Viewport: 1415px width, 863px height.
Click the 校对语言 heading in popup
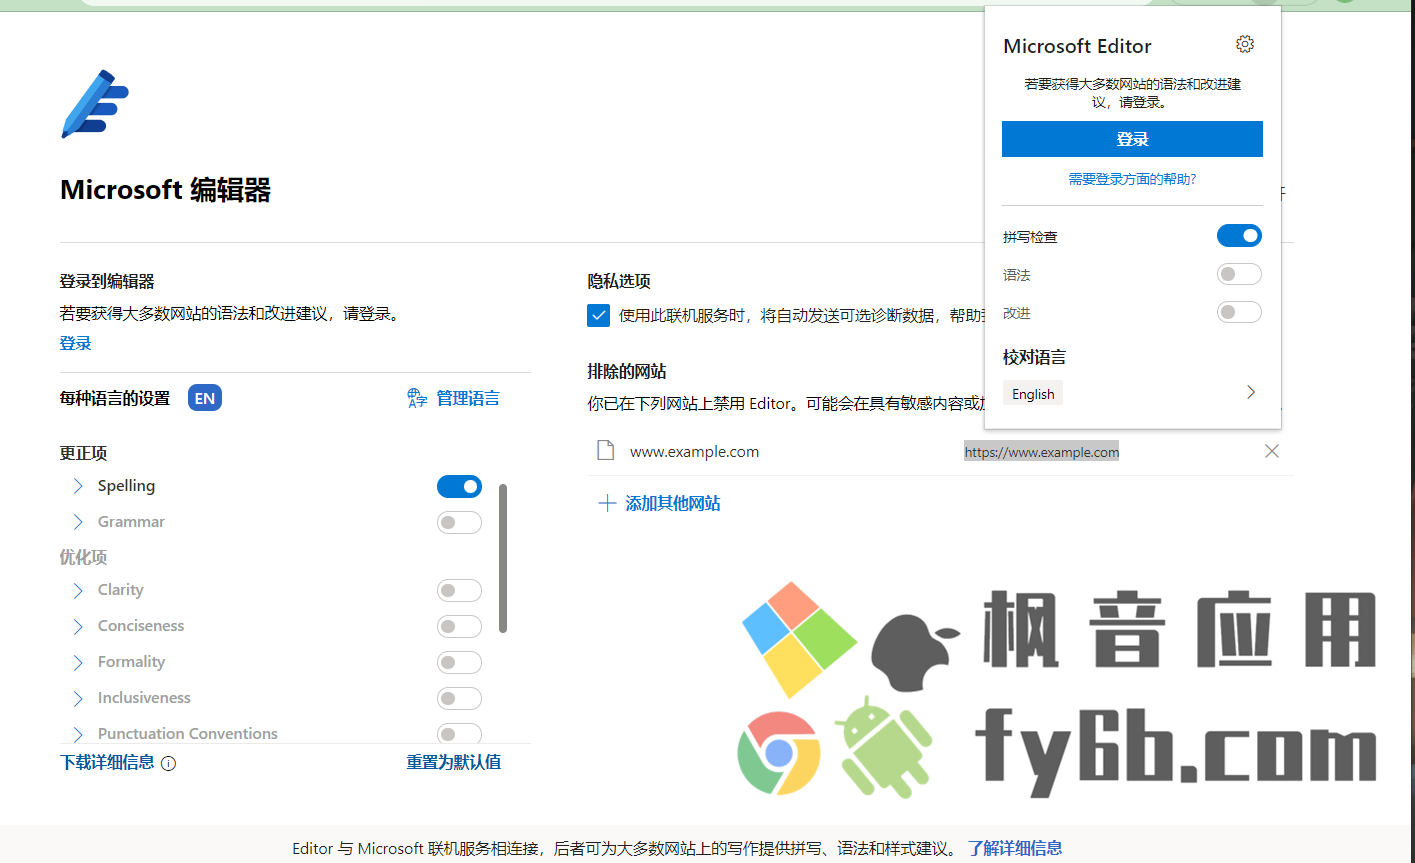pyautogui.click(x=1034, y=357)
